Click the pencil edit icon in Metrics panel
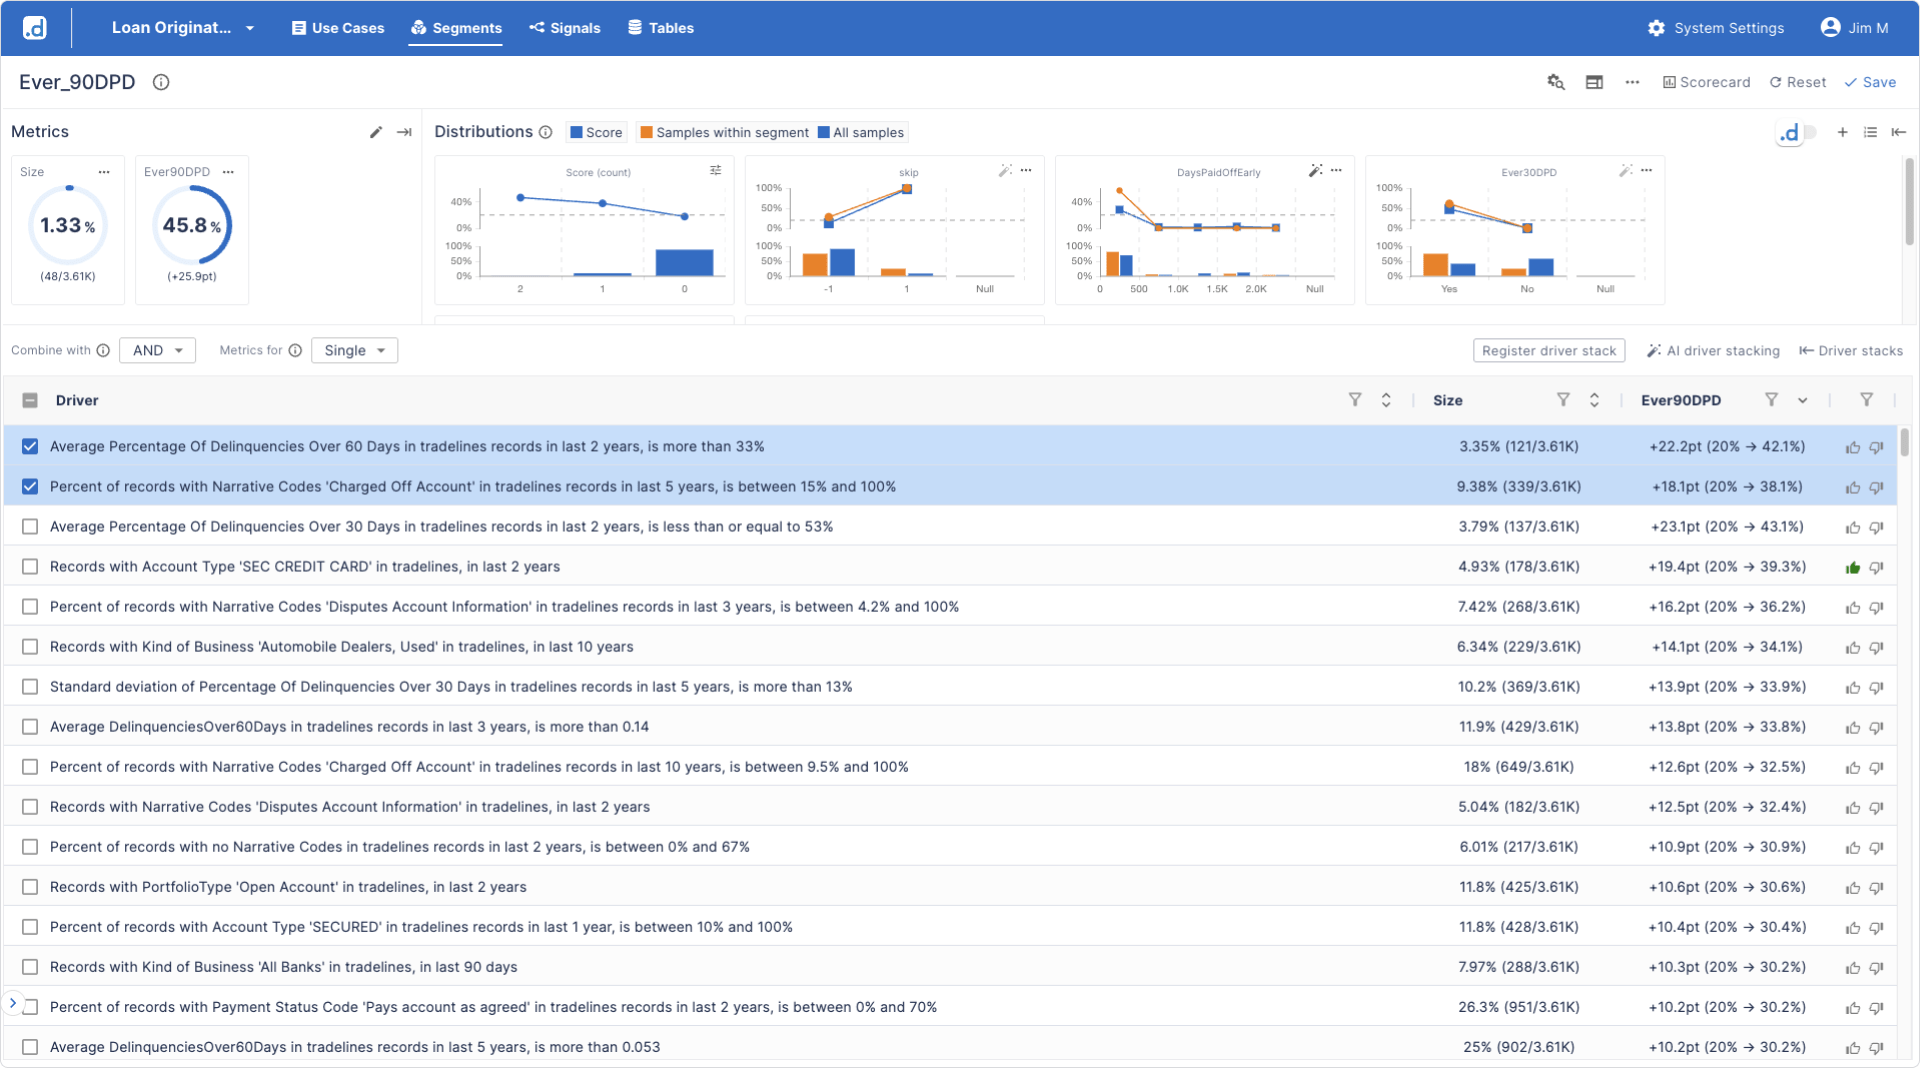The height and width of the screenshot is (1068, 1920). coord(376,132)
